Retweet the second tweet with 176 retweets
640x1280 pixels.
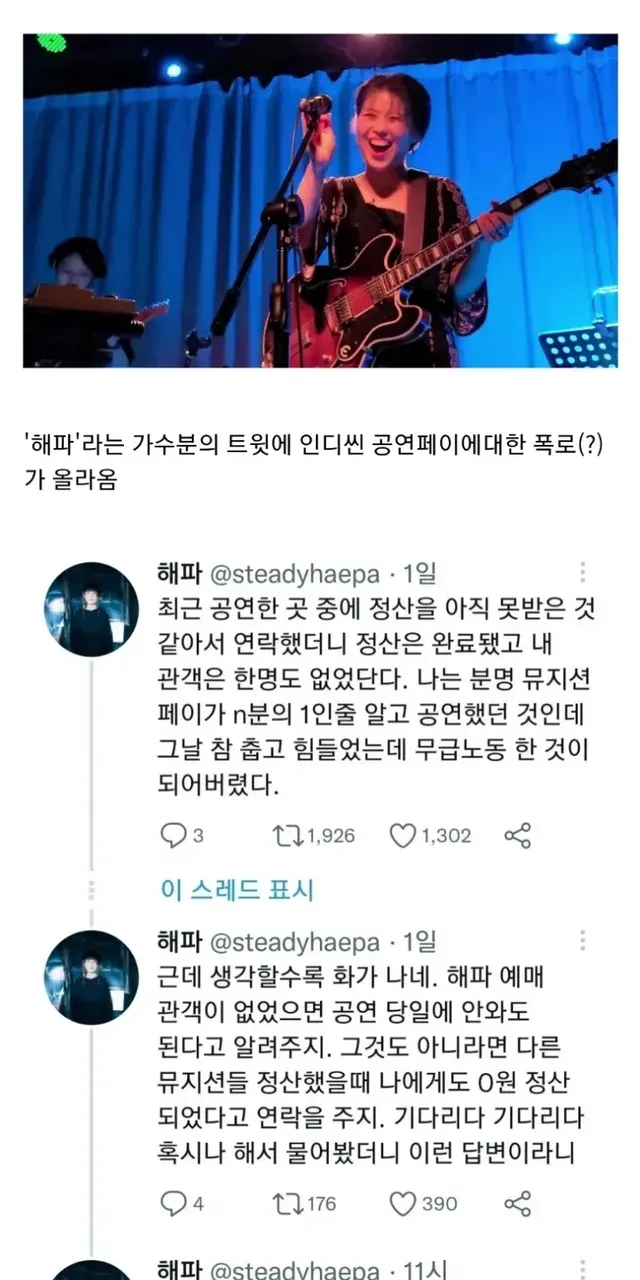[x=304, y=1203]
